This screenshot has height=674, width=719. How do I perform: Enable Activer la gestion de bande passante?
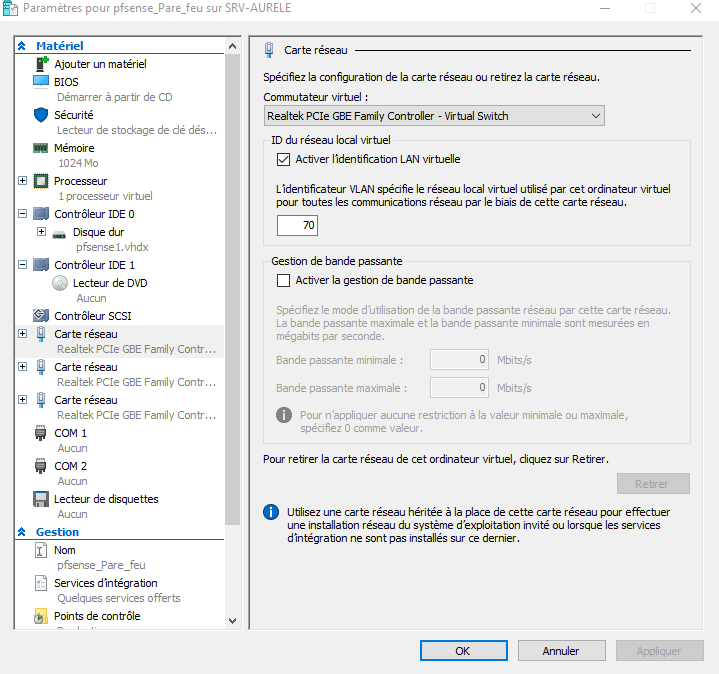[282, 281]
